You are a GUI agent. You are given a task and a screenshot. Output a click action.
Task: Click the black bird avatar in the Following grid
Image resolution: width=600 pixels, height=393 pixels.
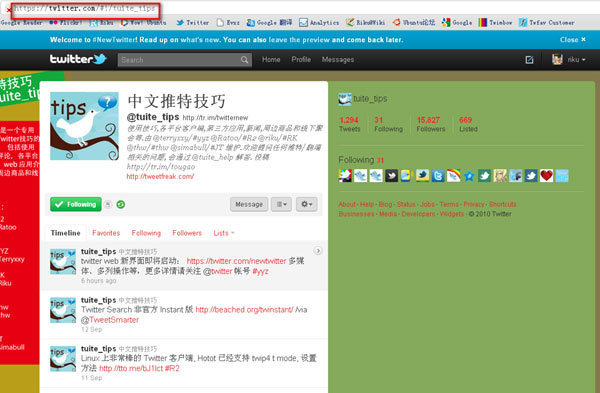pyautogui.click(x=391, y=176)
